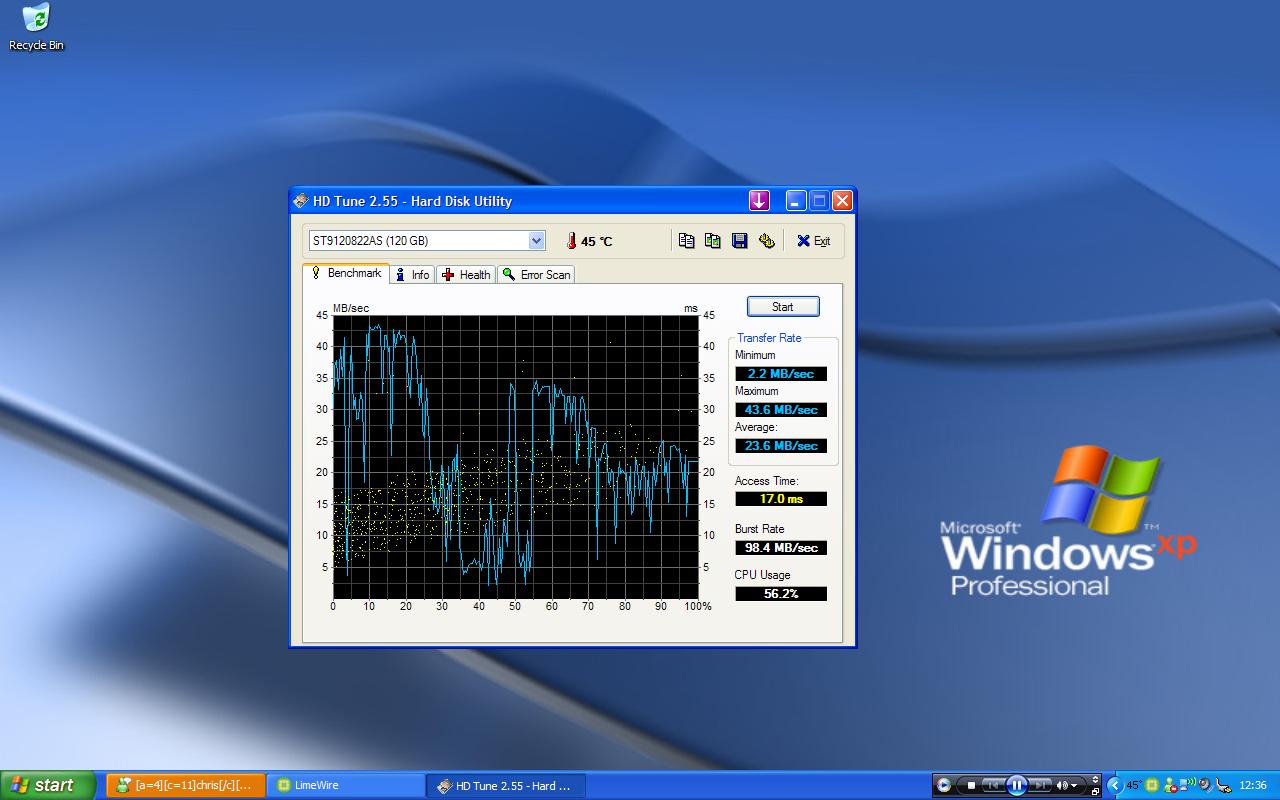Click the Maximum 43.6 MB/sec value

tap(781, 410)
